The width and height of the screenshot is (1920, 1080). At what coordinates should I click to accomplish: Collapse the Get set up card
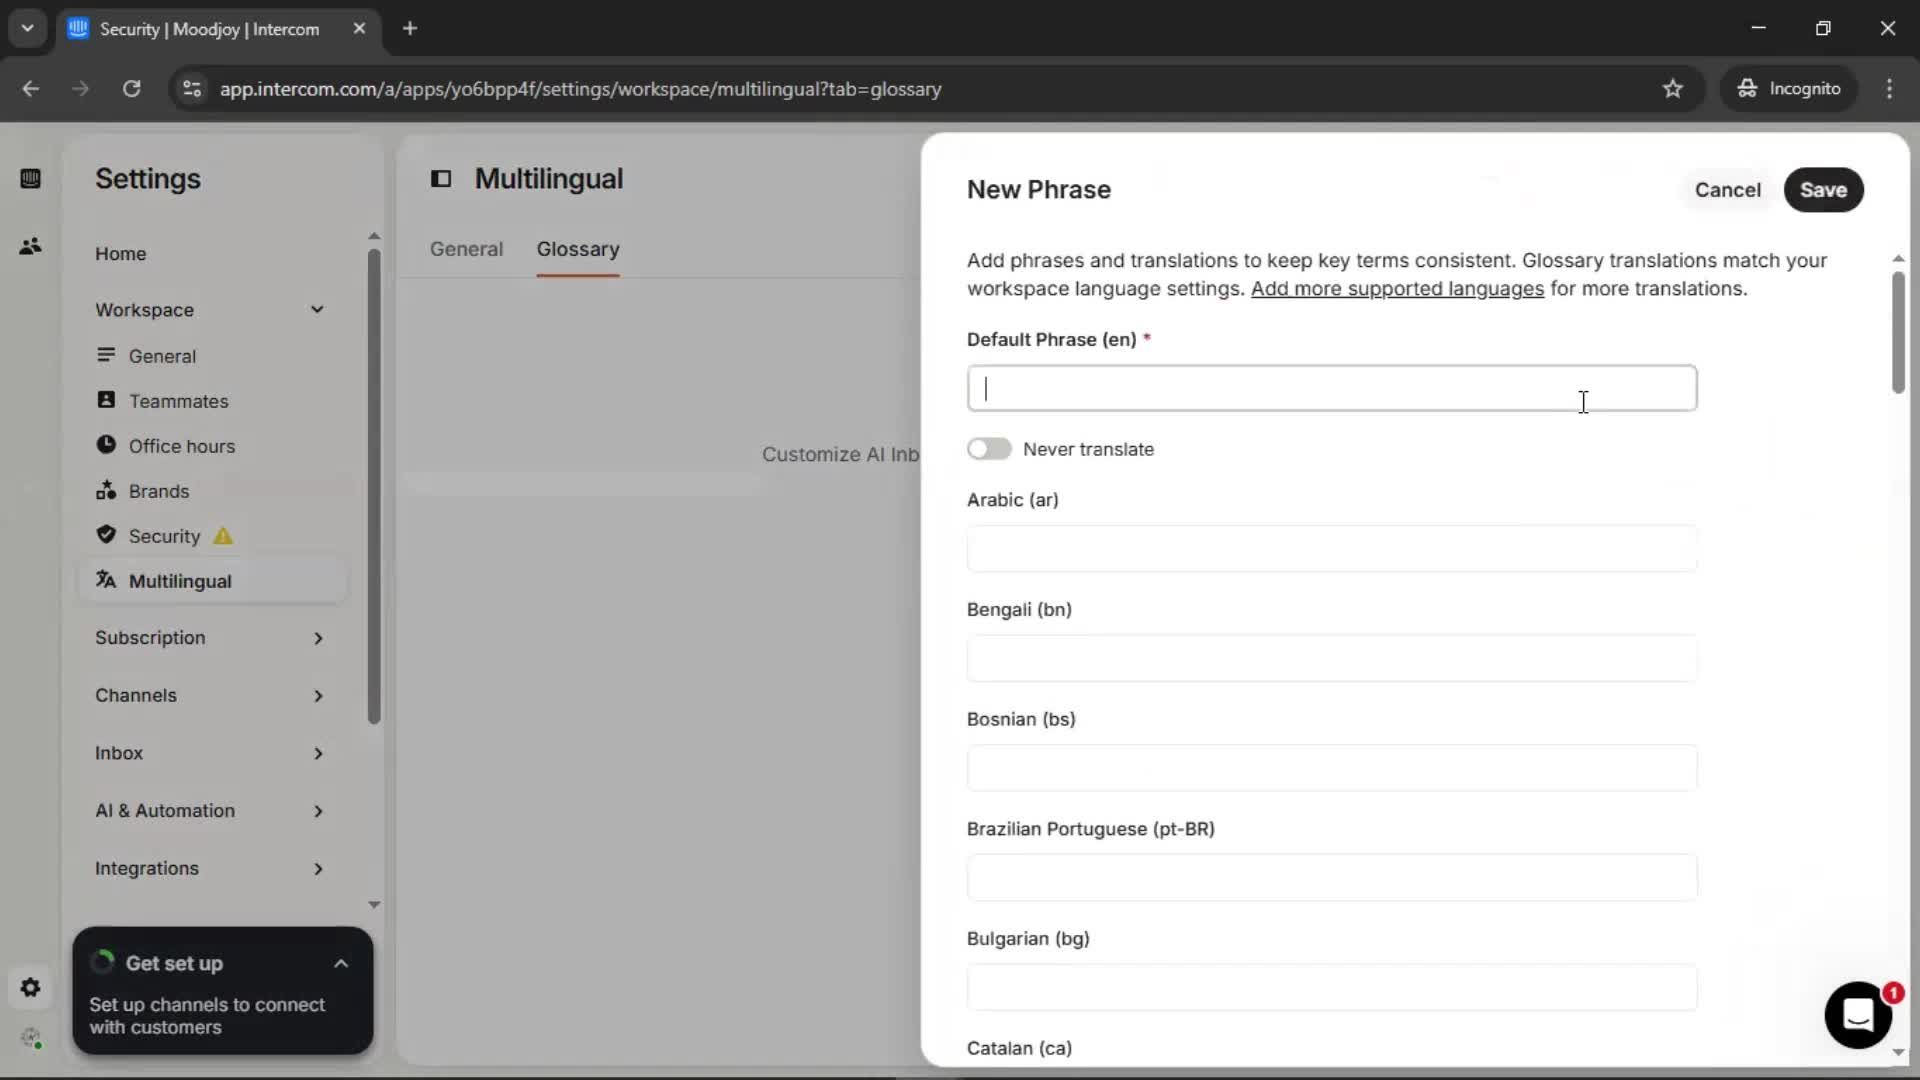[x=341, y=964]
